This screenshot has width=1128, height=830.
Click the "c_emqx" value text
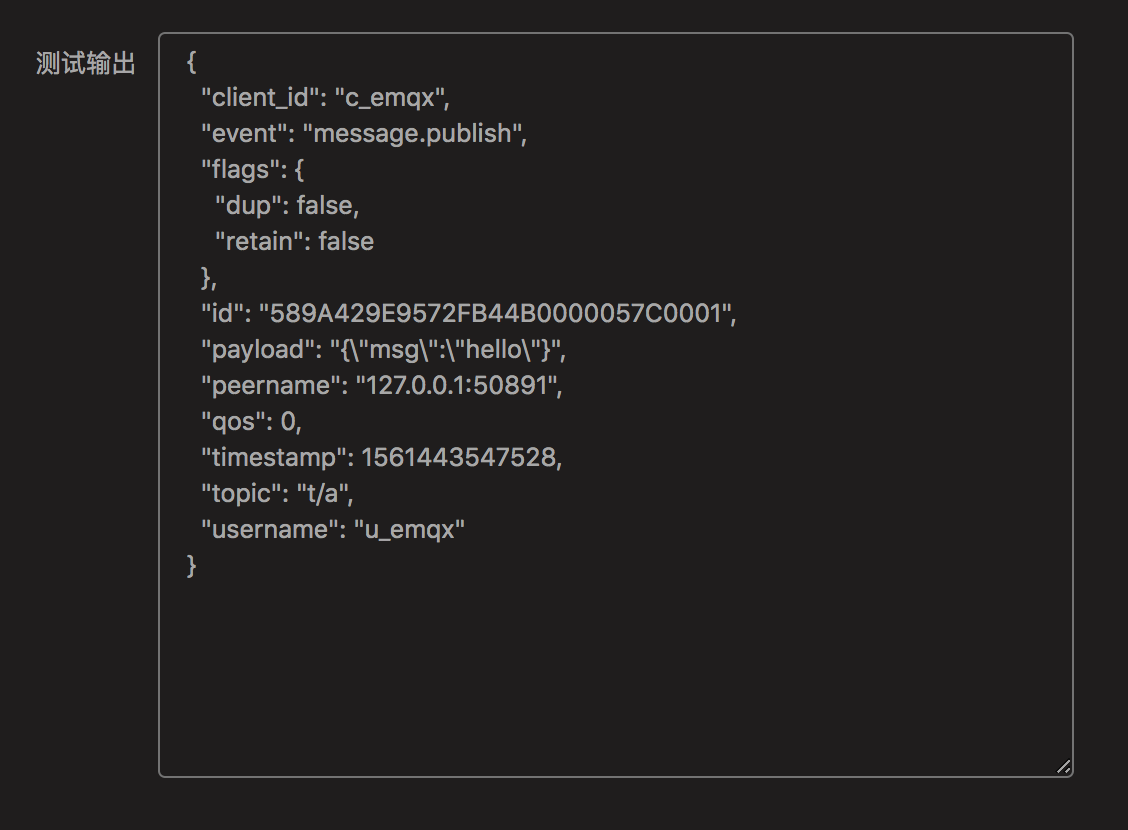click(x=390, y=98)
